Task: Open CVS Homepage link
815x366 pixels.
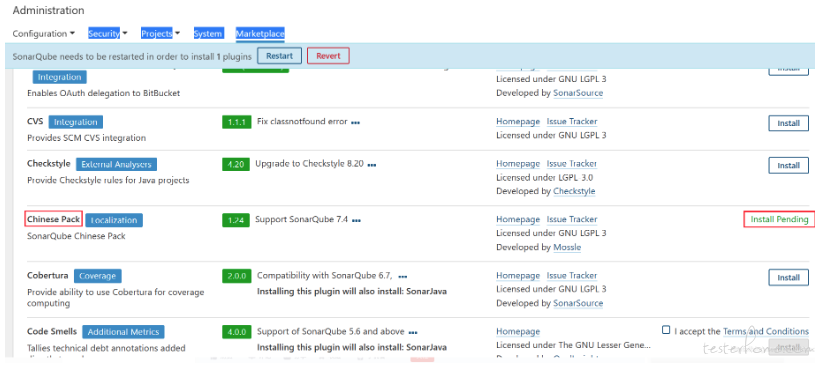Action: [518, 122]
